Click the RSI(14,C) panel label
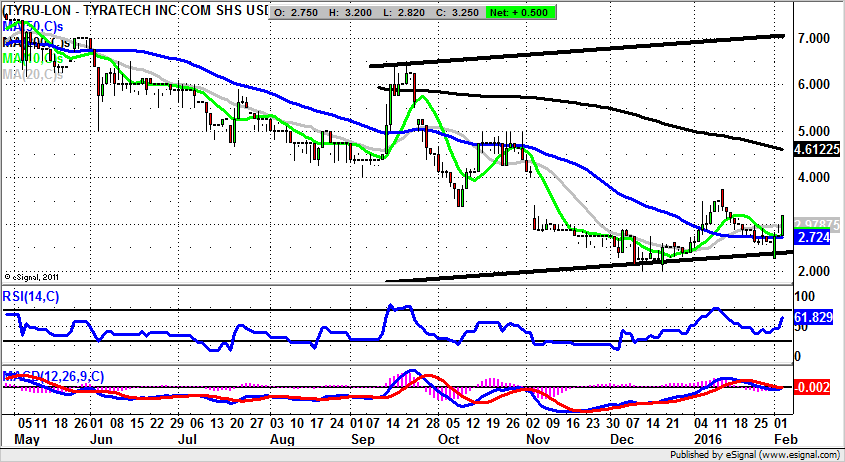The width and height of the screenshot is (845, 462). [x=31, y=295]
